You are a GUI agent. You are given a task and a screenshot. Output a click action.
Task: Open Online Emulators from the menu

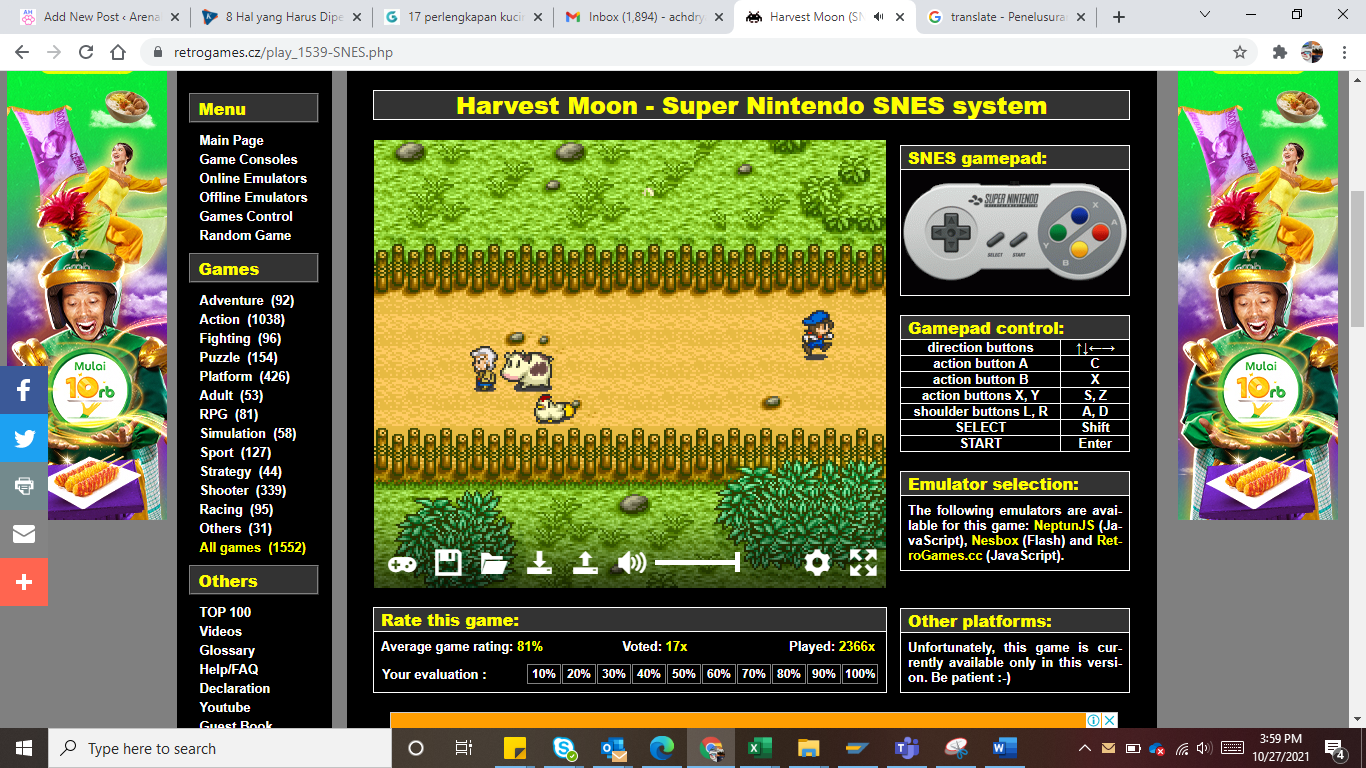pyautogui.click(x=253, y=178)
